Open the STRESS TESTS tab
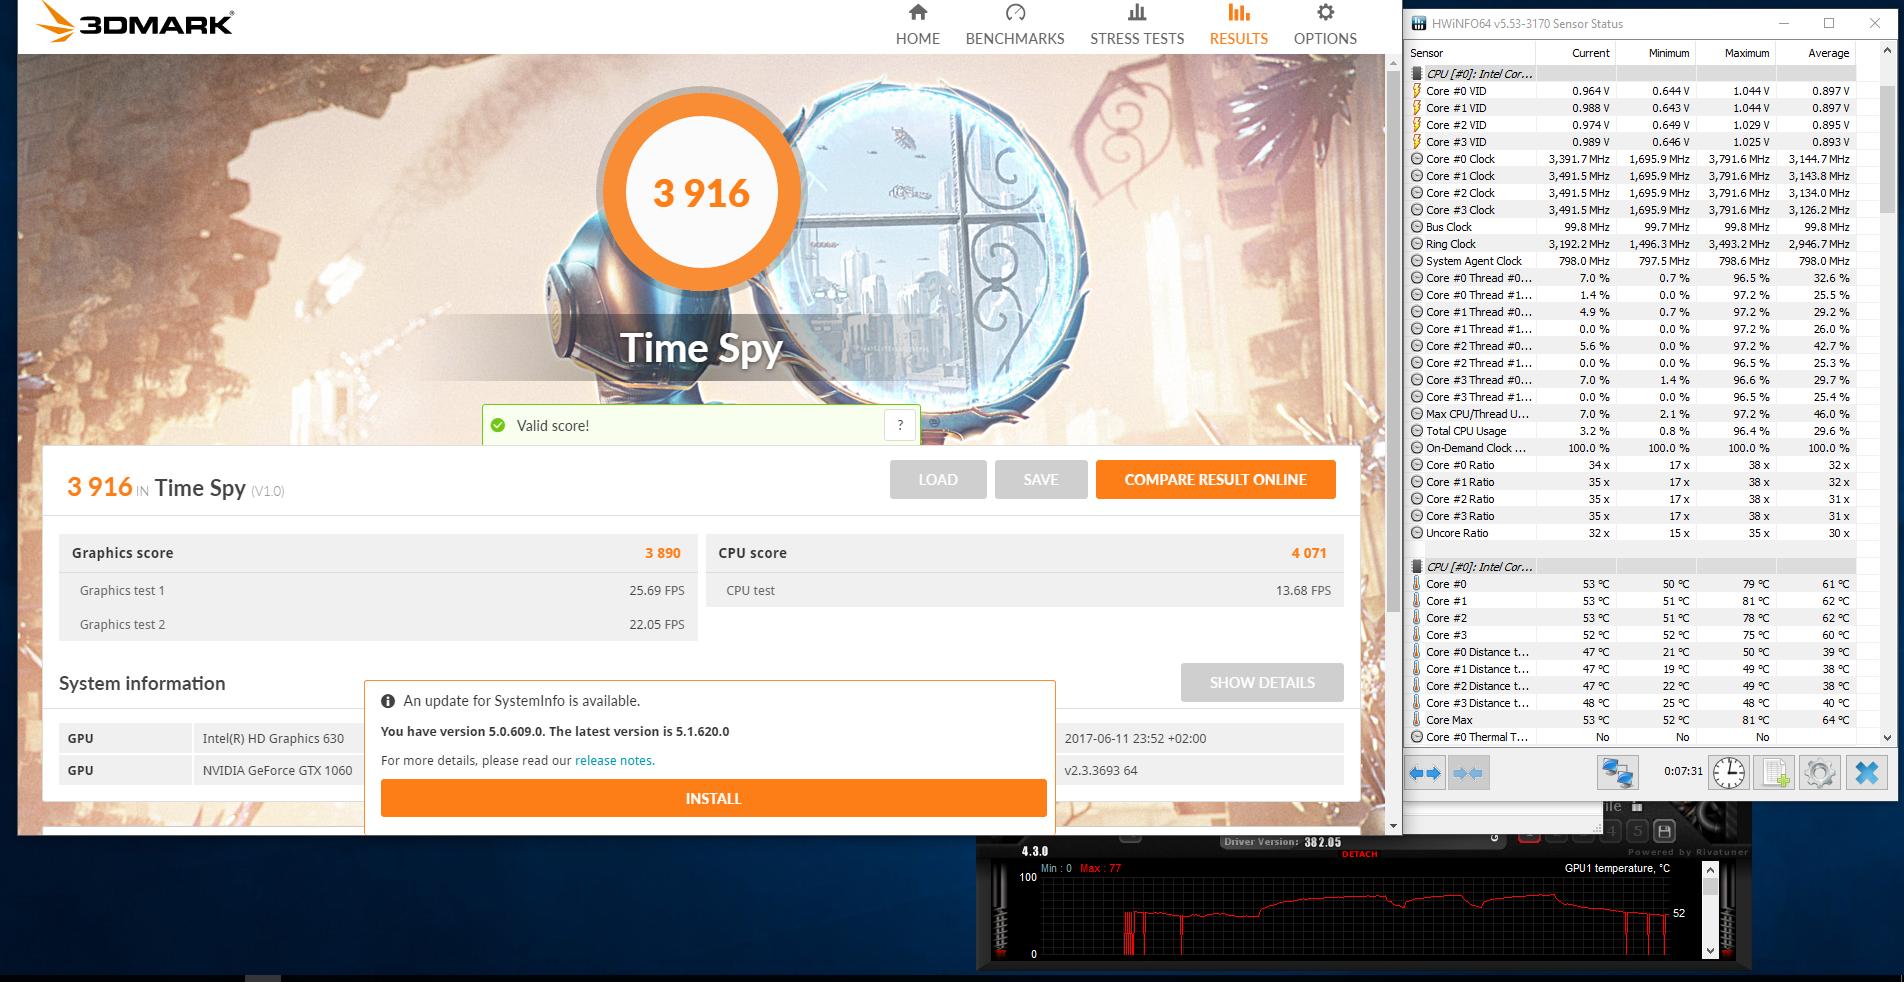 pos(1137,26)
